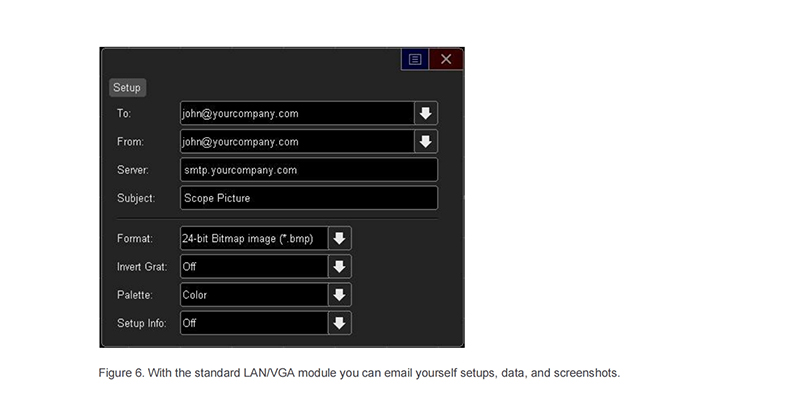This screenshot has height=417, width=800.
Task: Click the Invert Grat Off value box
Action: click(254, 266)
